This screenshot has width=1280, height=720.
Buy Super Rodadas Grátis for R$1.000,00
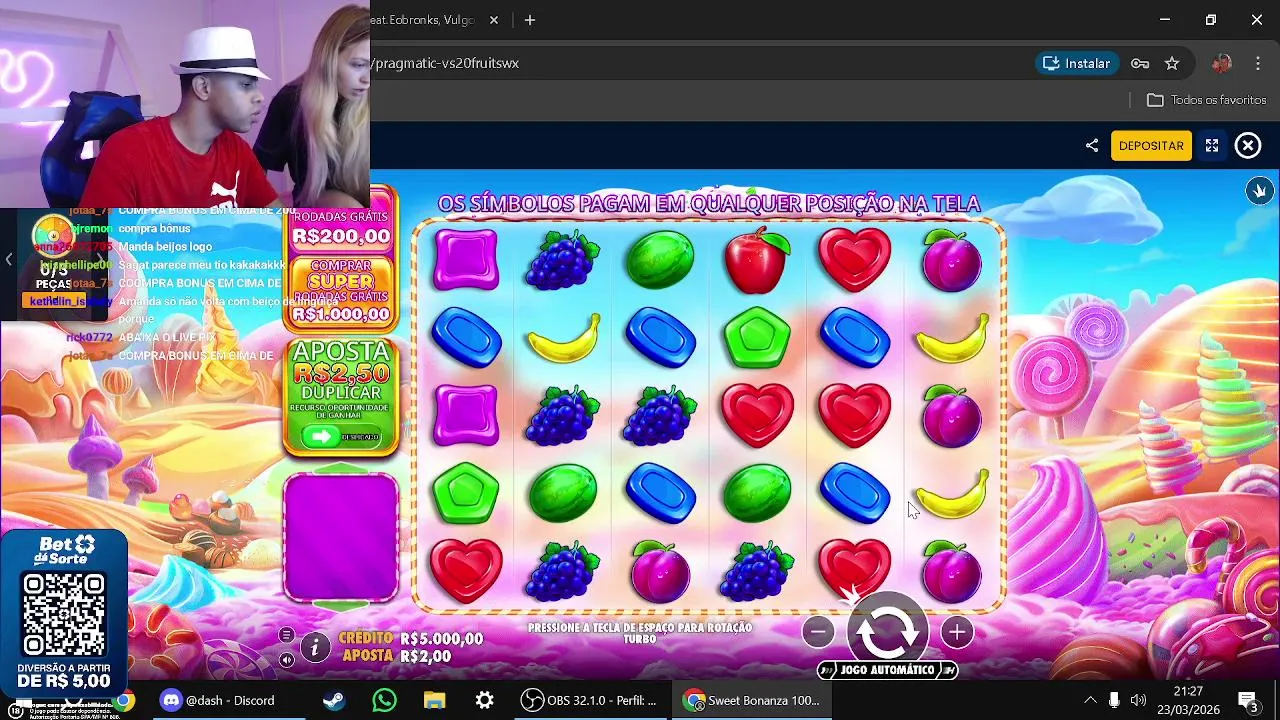coord(341,294)
